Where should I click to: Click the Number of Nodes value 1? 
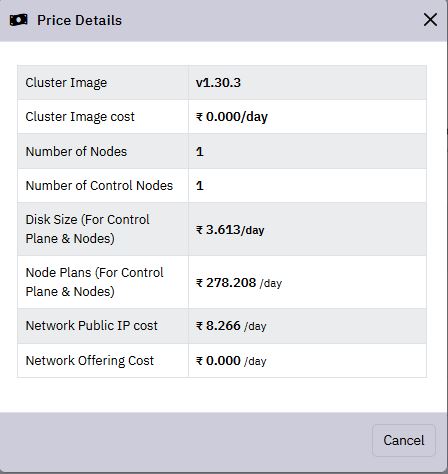pyautogui.click(x=200, y=152)
